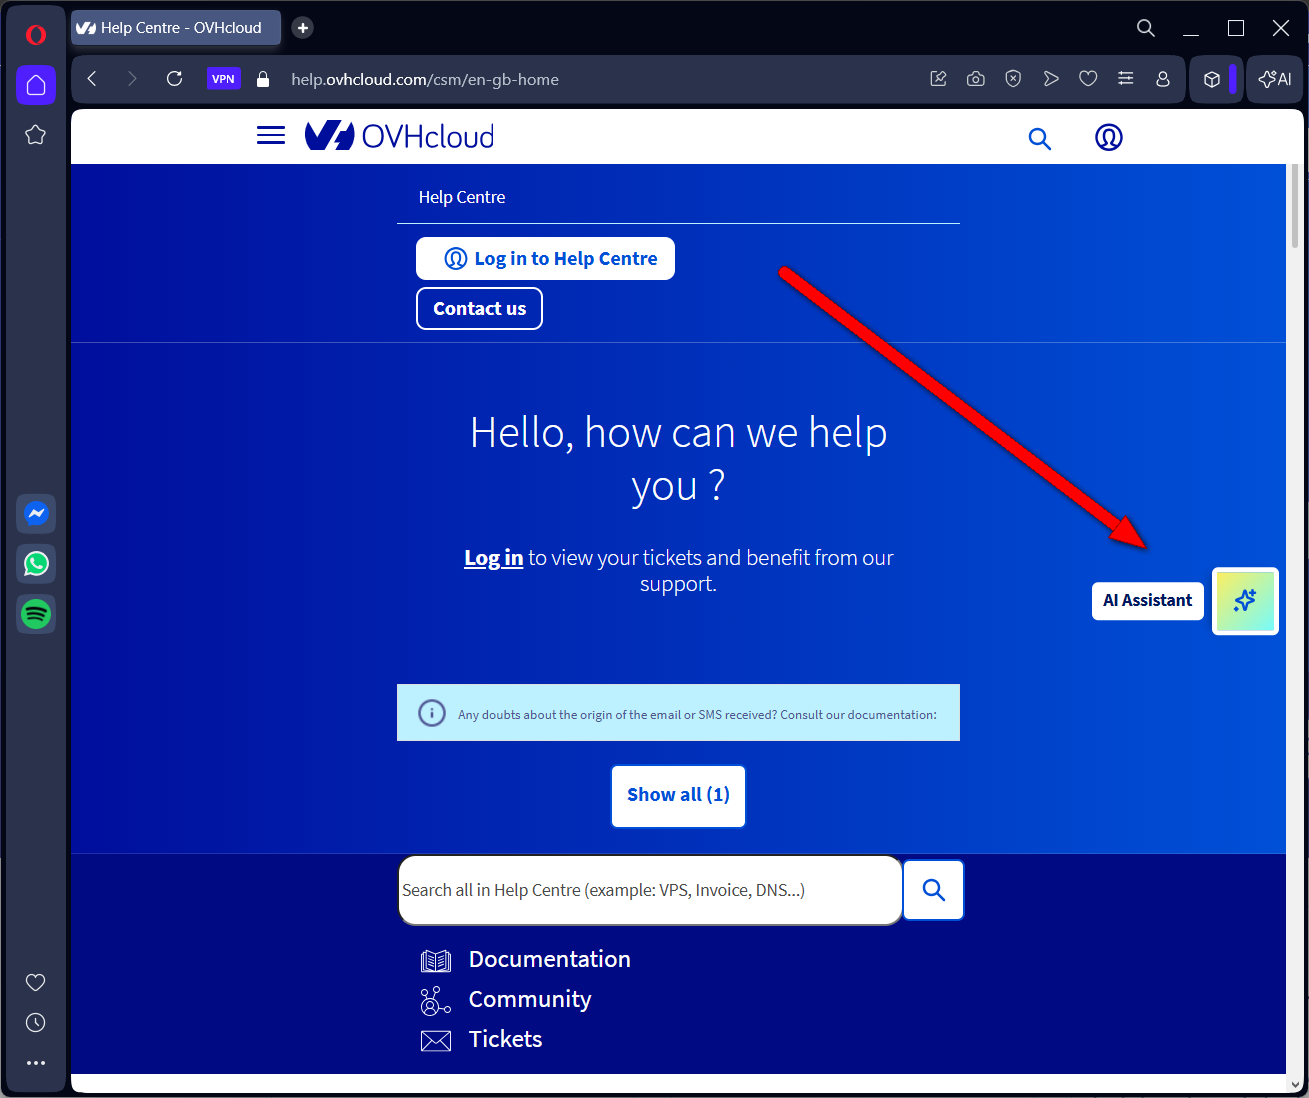Click the Log in to Help Centre button
This screenshot has height=1098, width=1309.
[x=545, y=259]
